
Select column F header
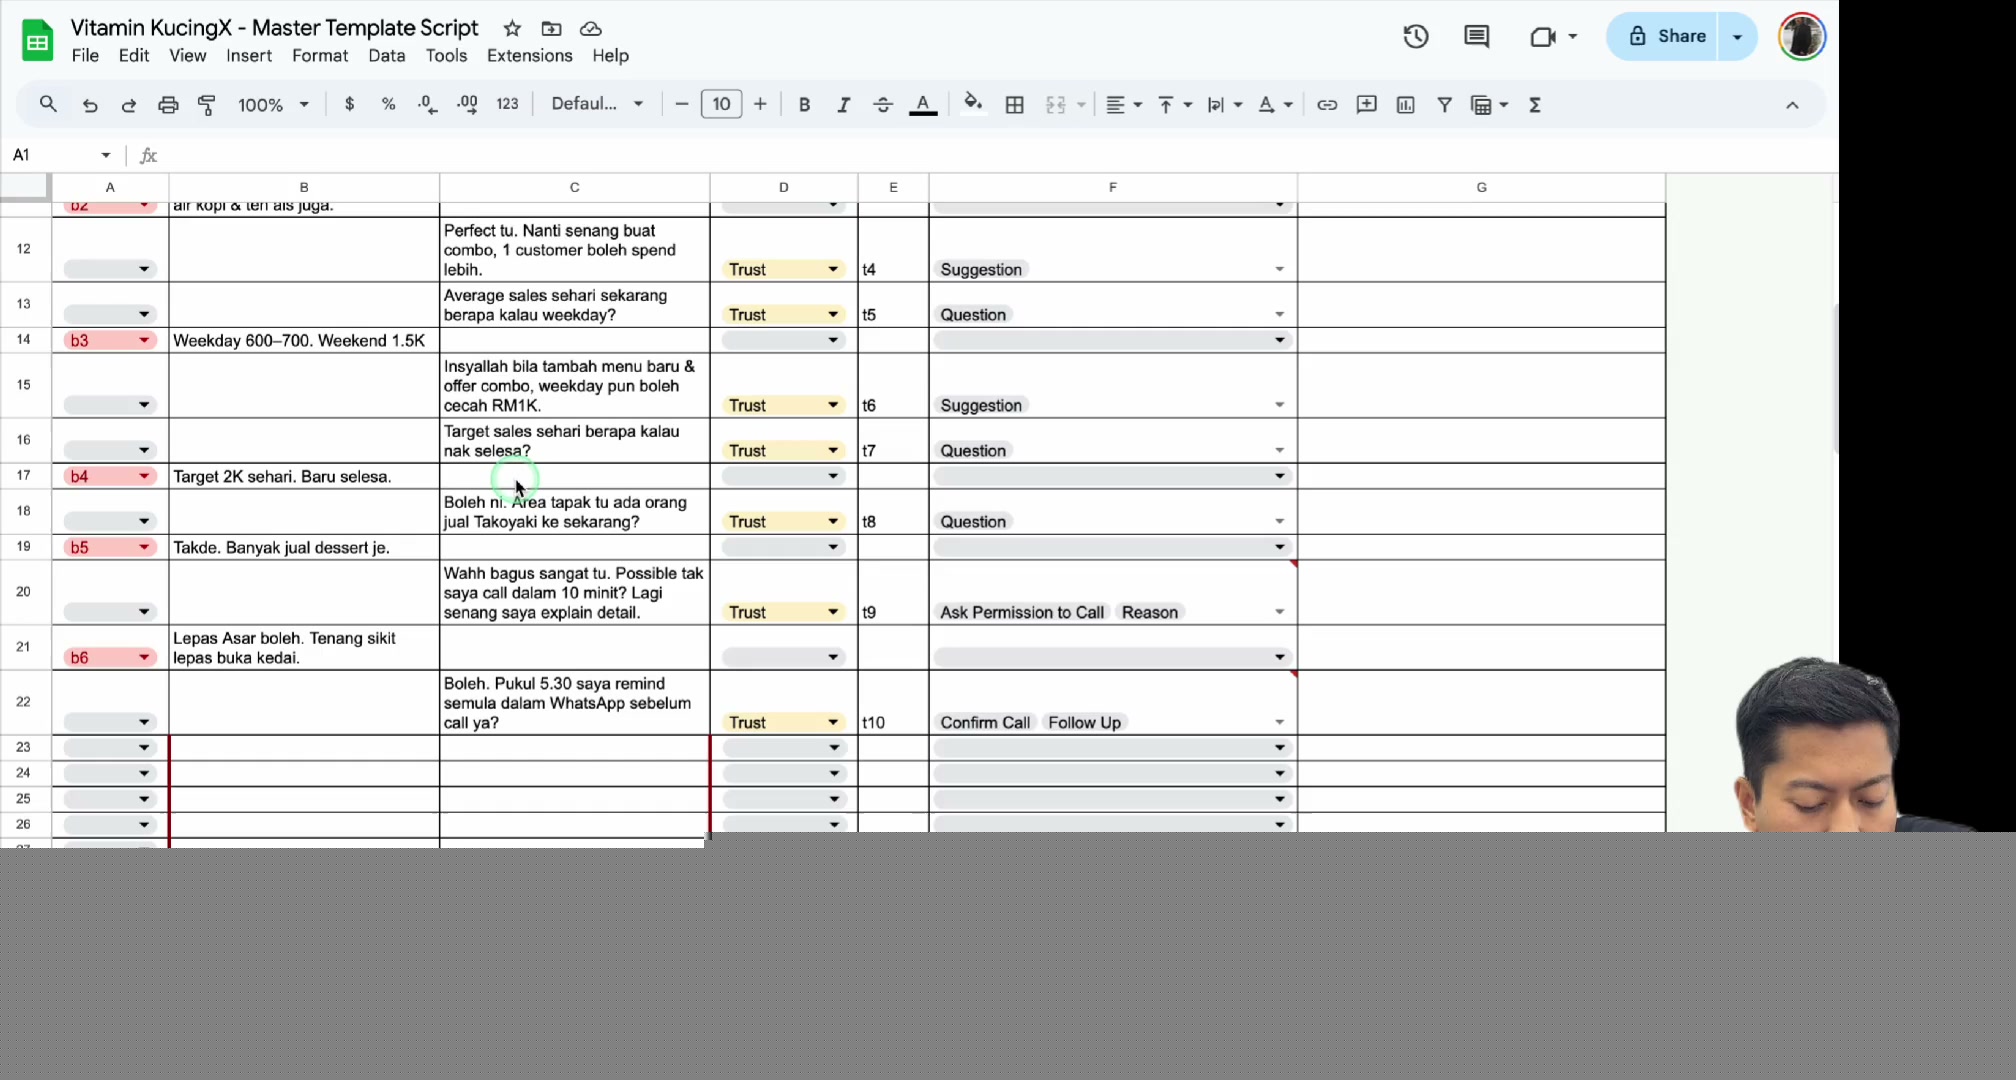(1112, 187)
